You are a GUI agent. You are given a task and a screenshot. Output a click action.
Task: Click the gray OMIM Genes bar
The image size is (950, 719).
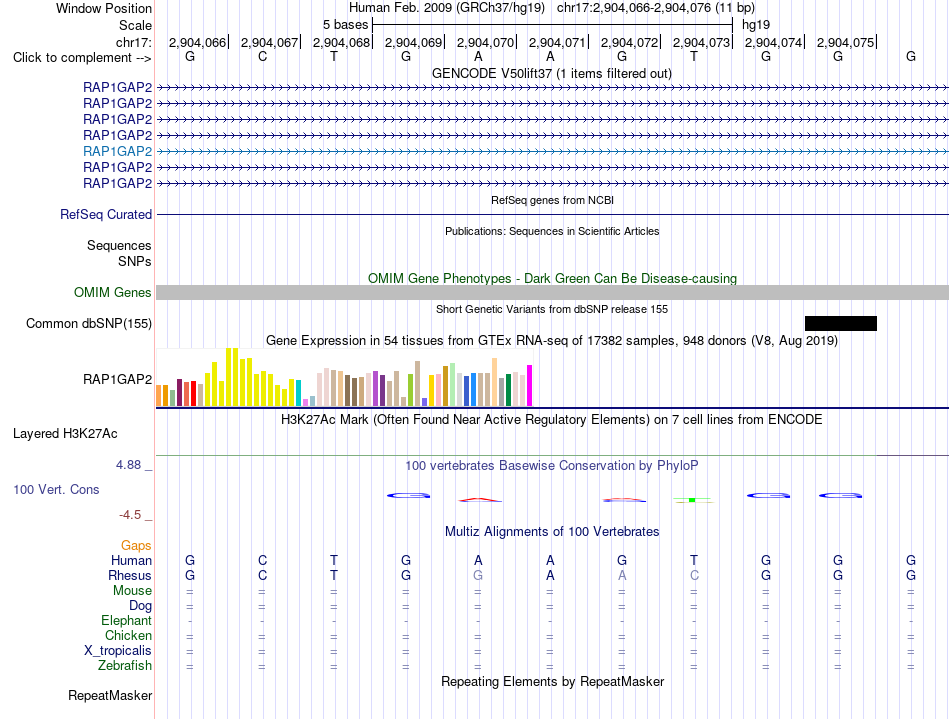point(552,293)
